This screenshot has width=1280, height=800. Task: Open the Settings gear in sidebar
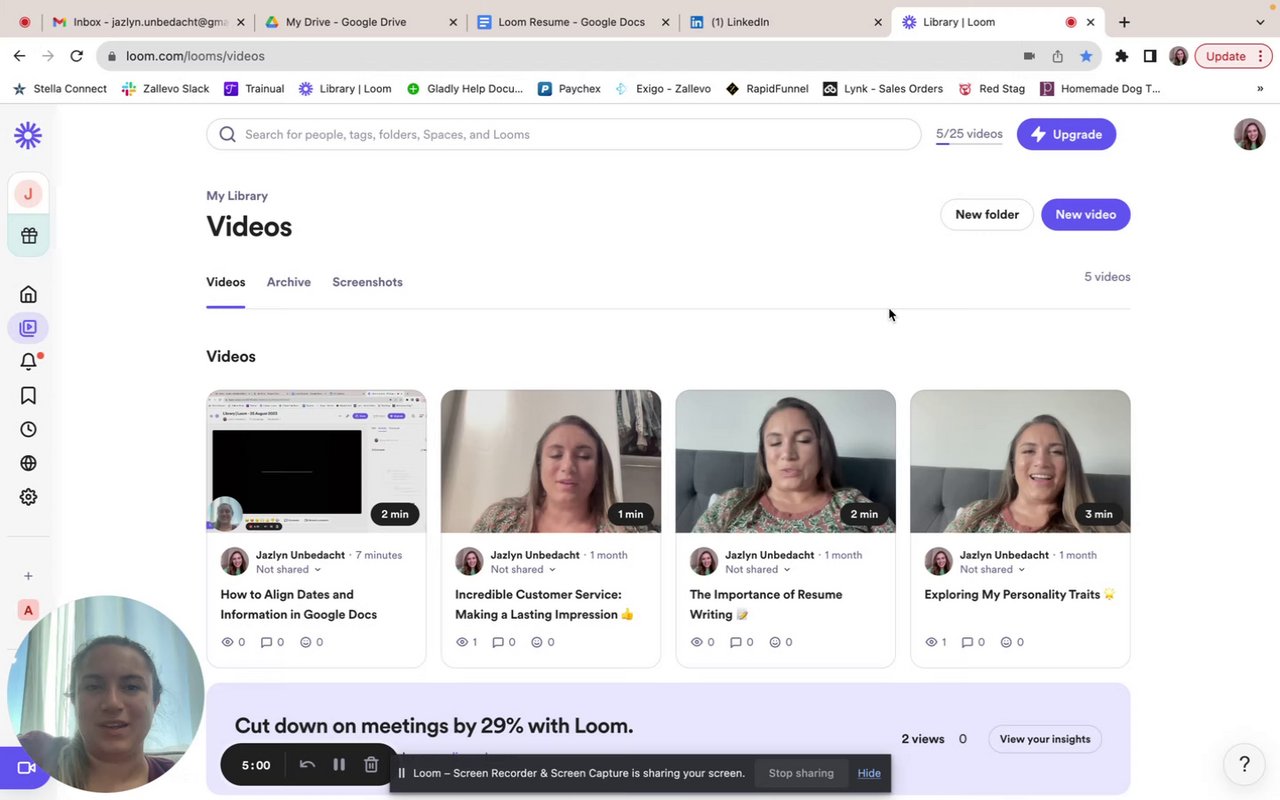point(28,497)
